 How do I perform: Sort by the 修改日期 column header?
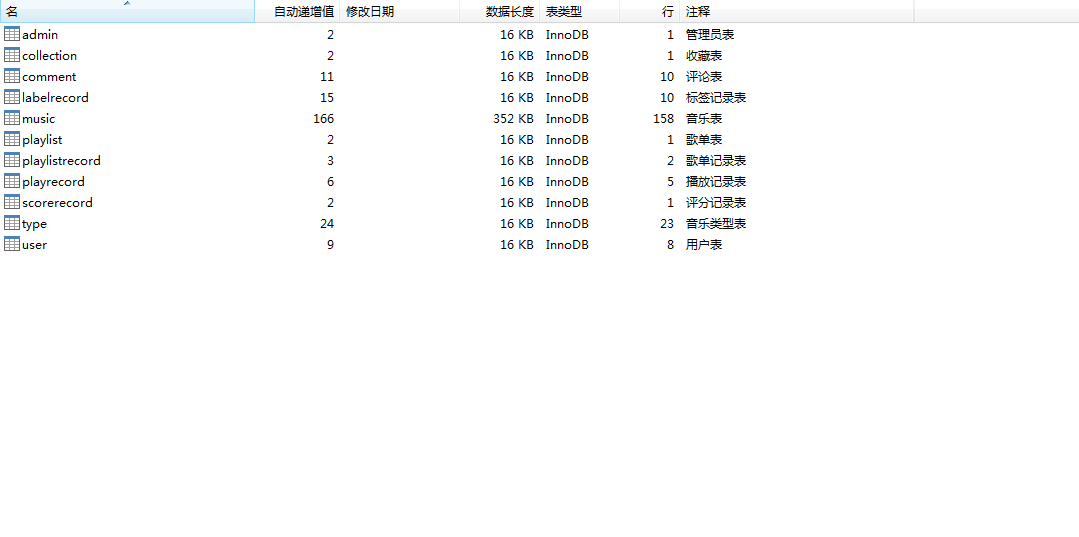click(x=399, y=12)
